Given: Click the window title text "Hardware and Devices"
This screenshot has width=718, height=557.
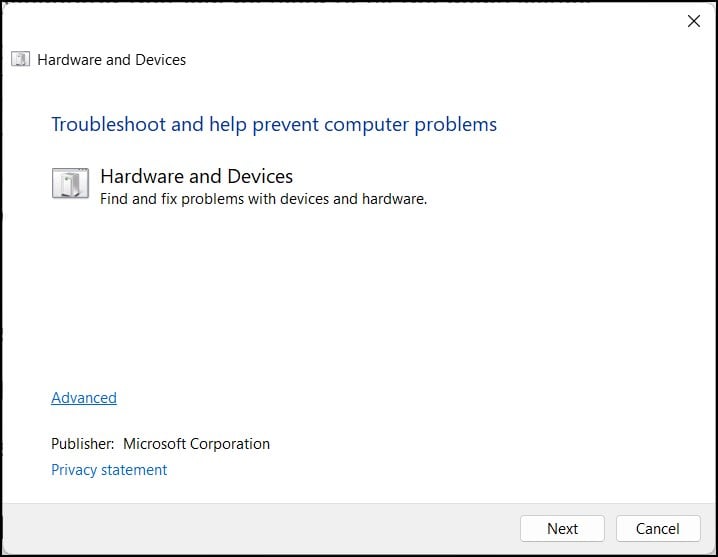Looking at the screenshot, I should [x=112, y=60].
